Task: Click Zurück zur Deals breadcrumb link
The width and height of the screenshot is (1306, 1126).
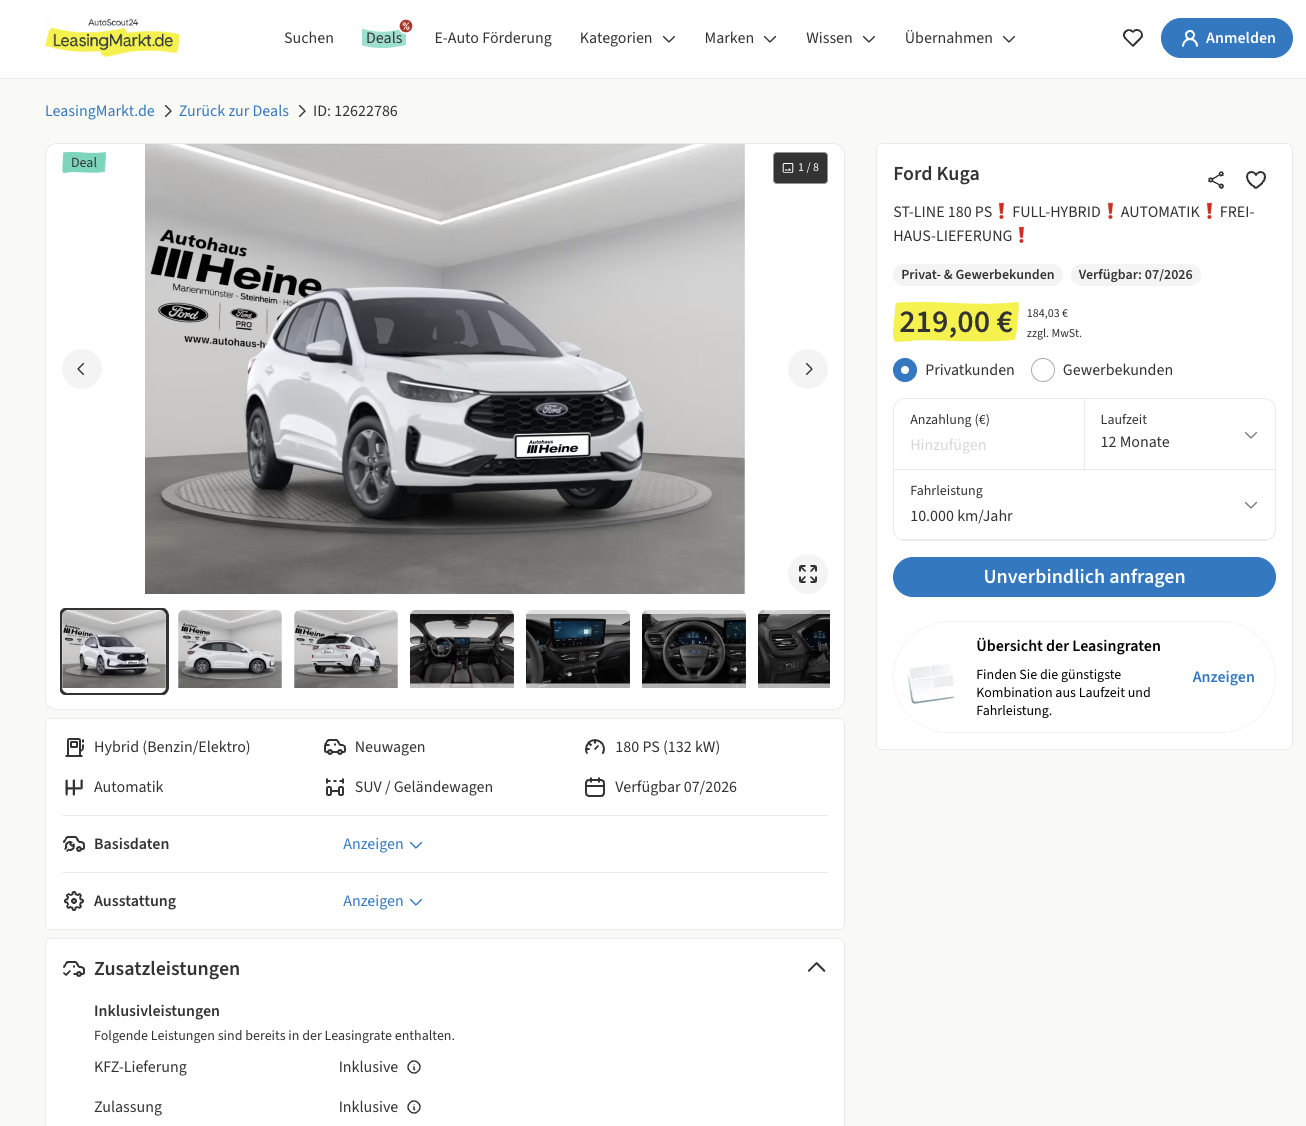Action: click(x=234, y=111)
